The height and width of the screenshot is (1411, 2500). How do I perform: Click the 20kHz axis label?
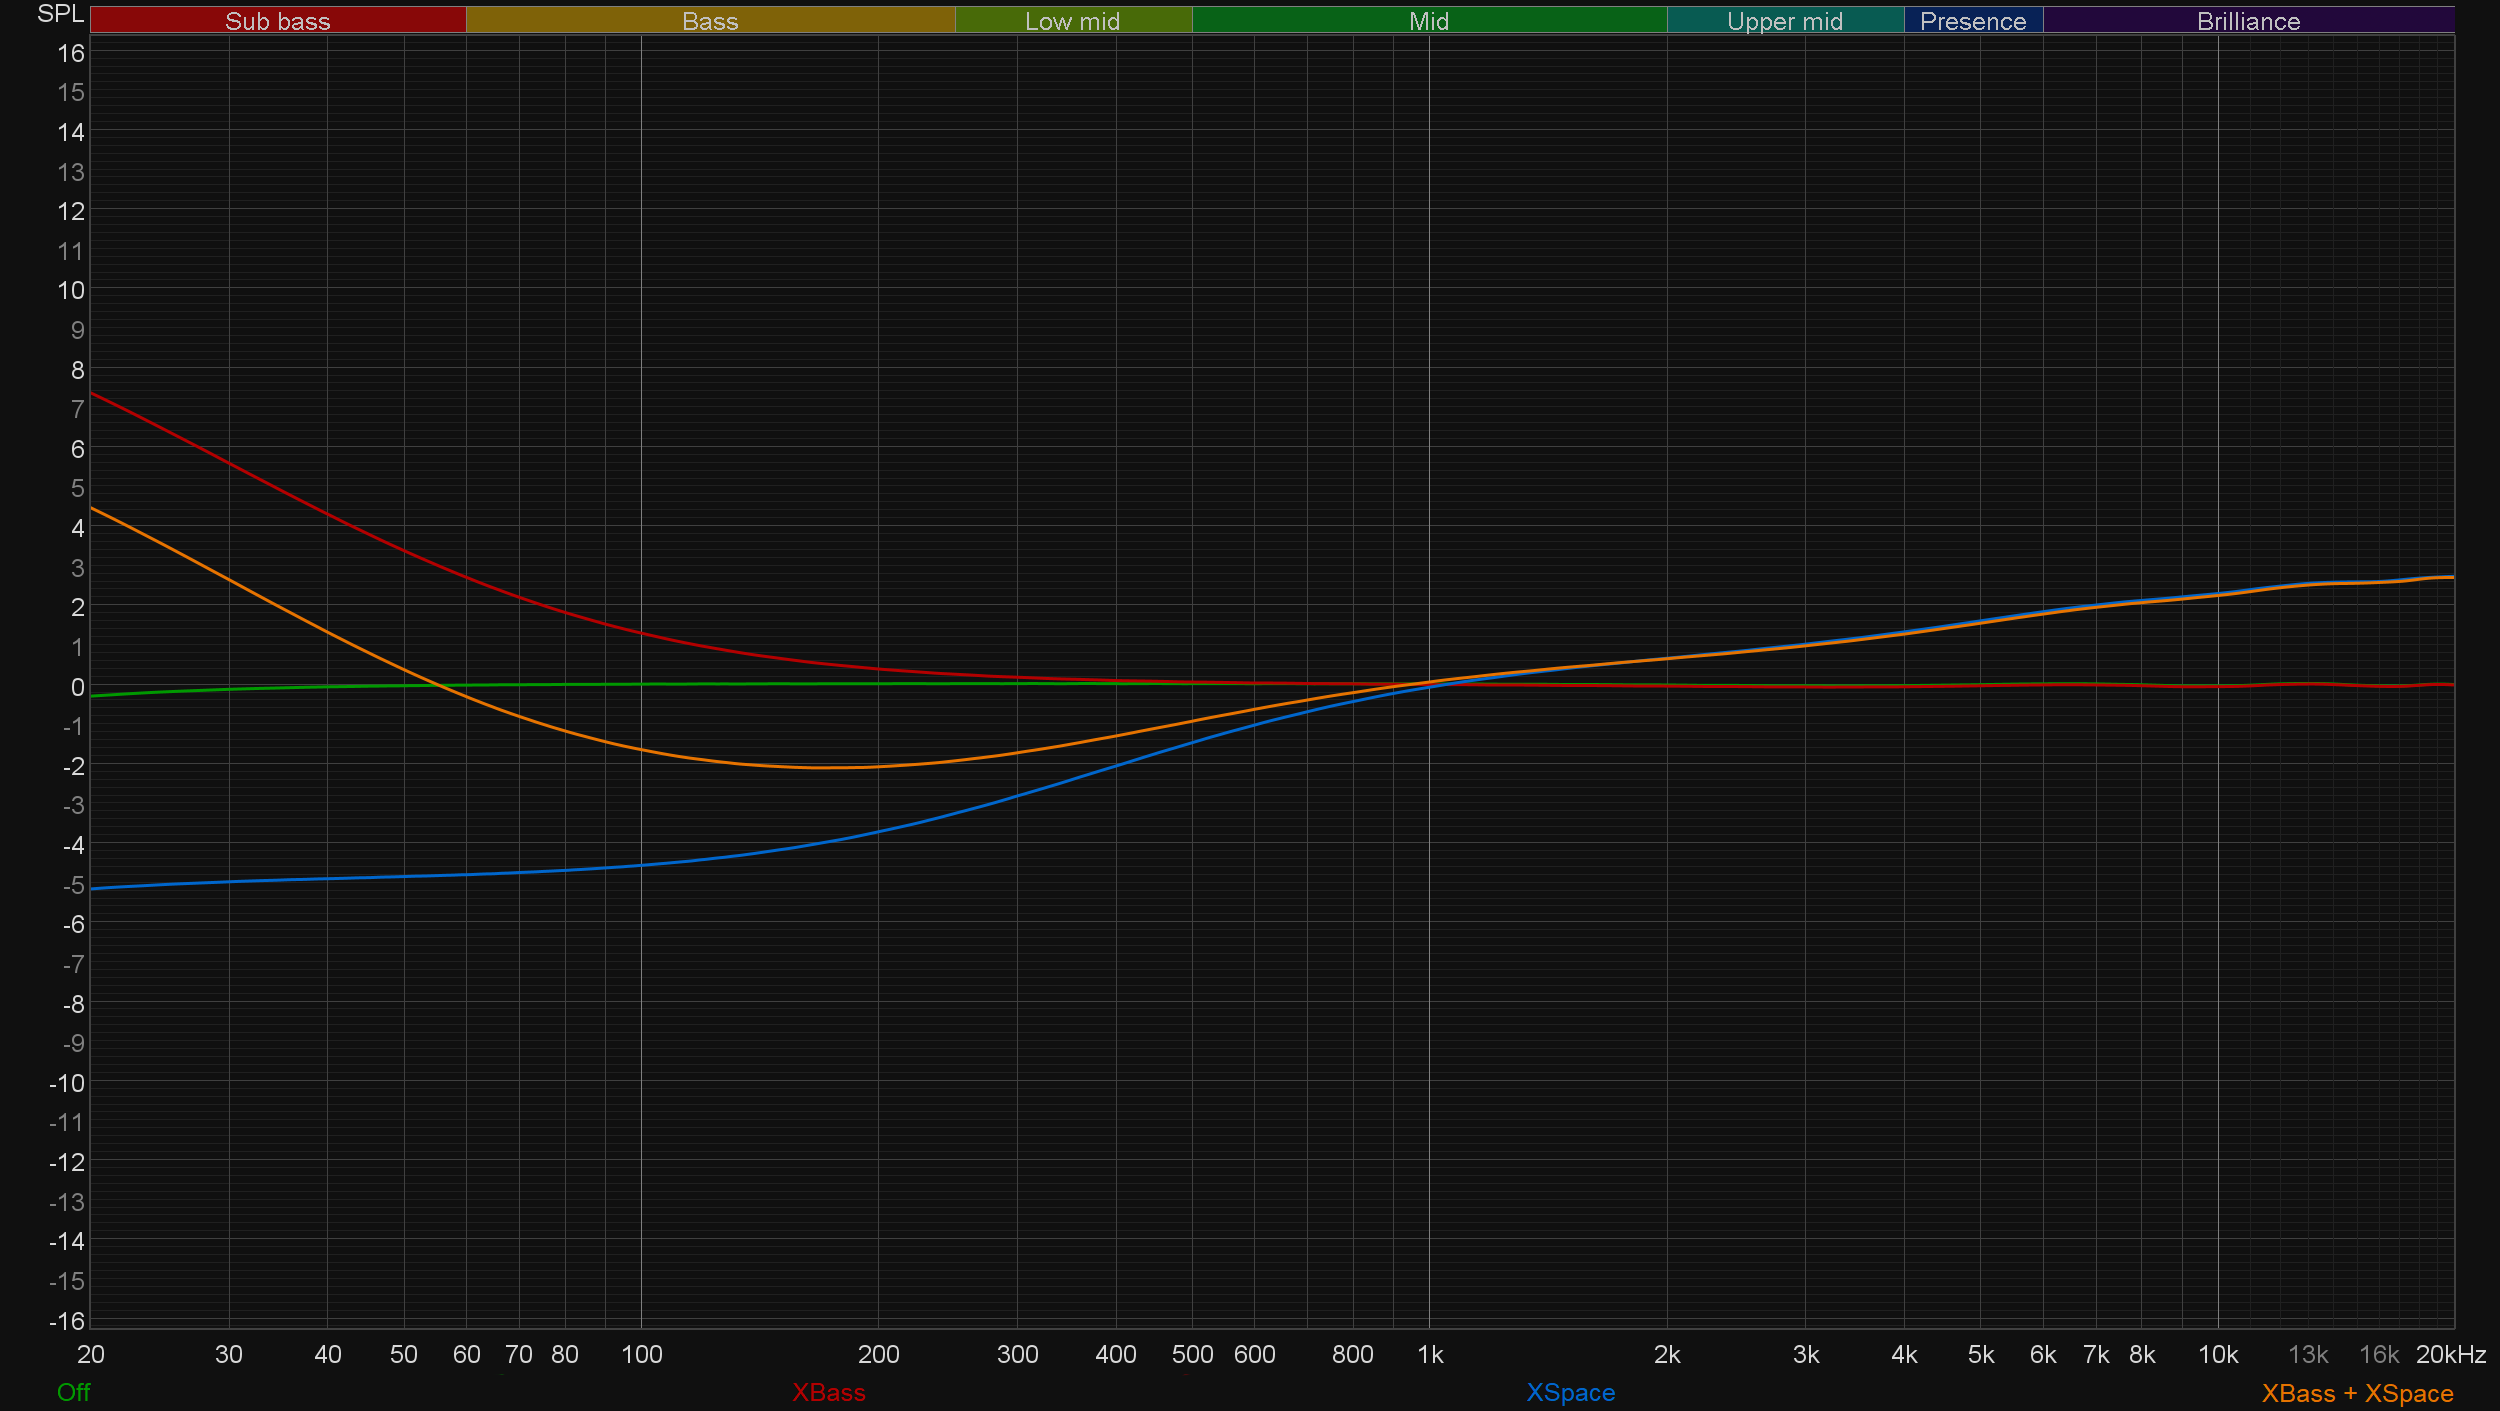(x=2450, y=1354)
